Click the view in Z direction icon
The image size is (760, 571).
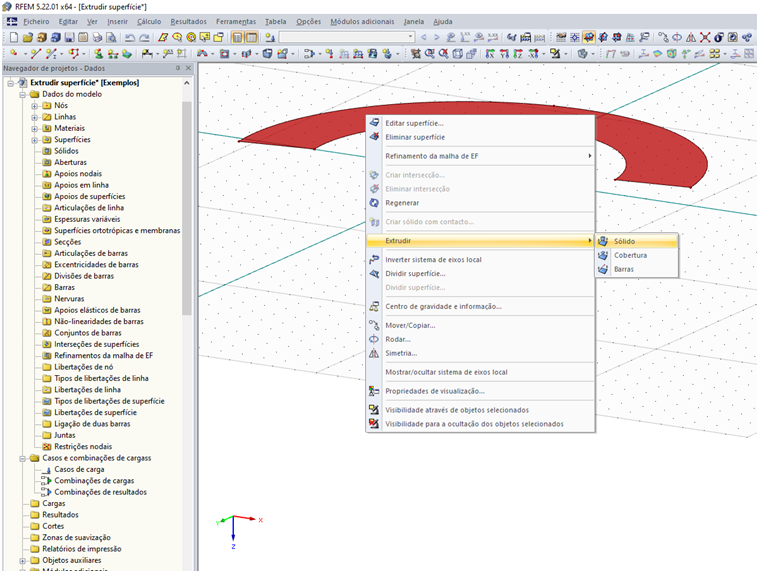(x=518, y=53)
